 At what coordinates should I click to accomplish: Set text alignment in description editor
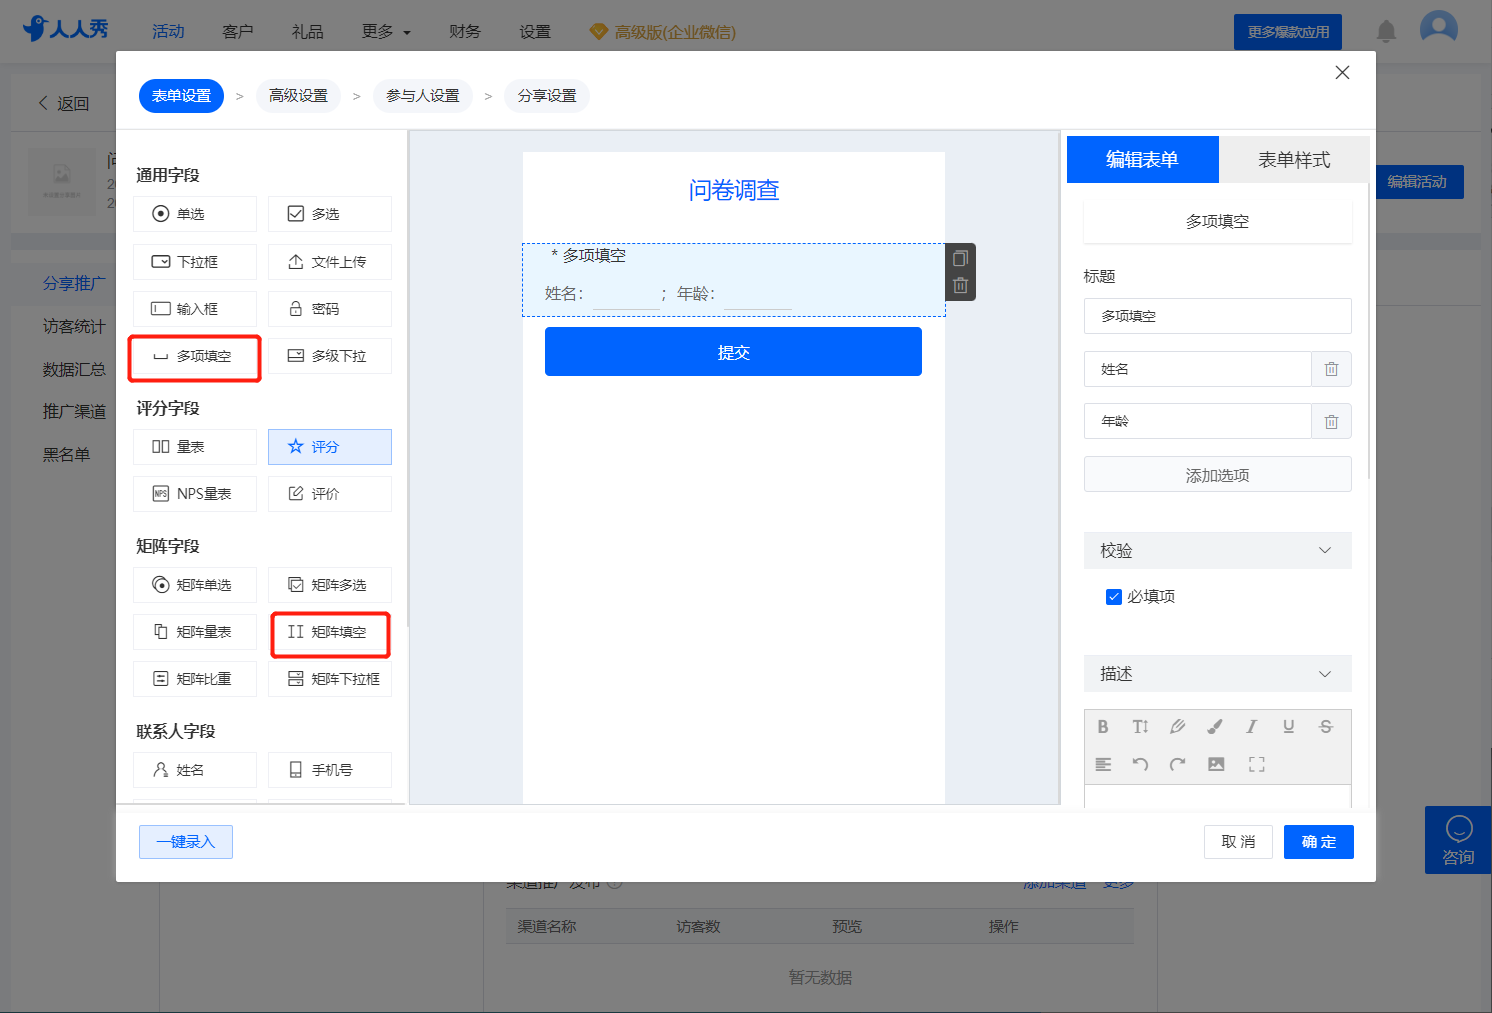coord(1103,764)
